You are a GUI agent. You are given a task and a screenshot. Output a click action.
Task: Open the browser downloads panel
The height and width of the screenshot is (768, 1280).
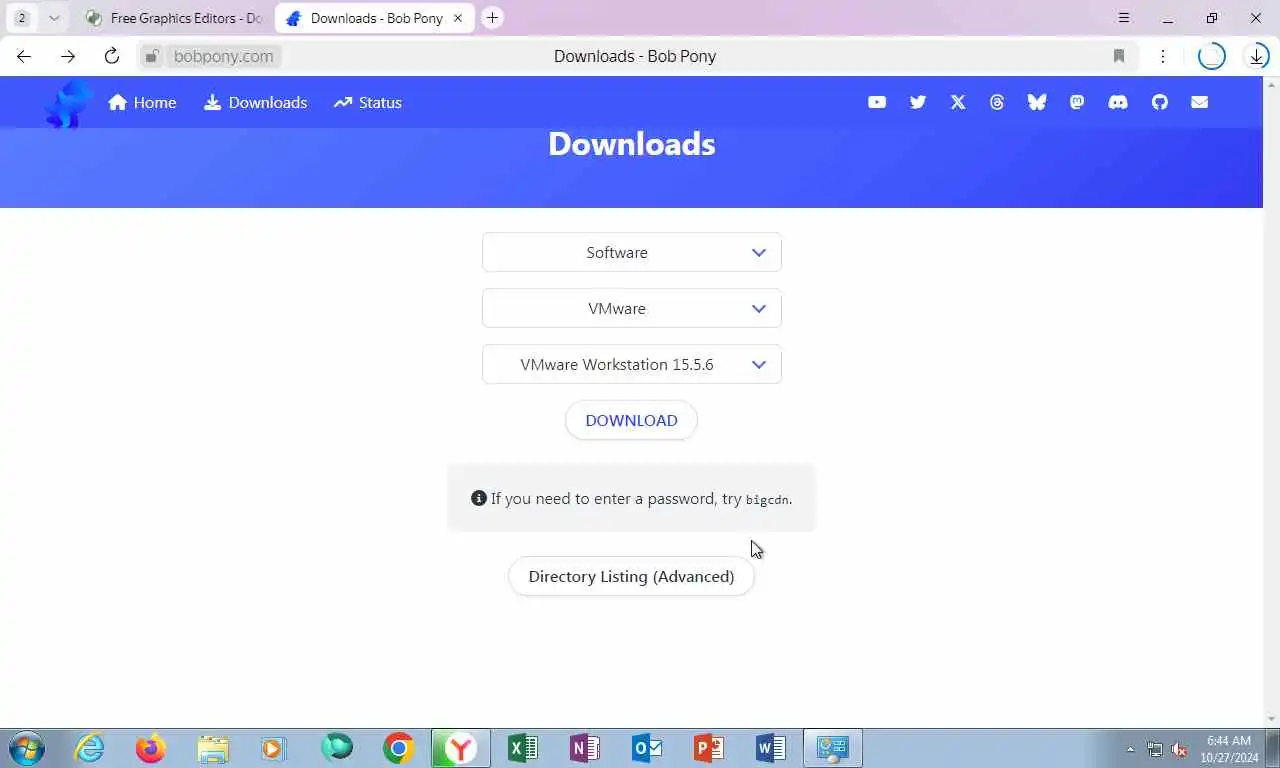[1257, 56]
